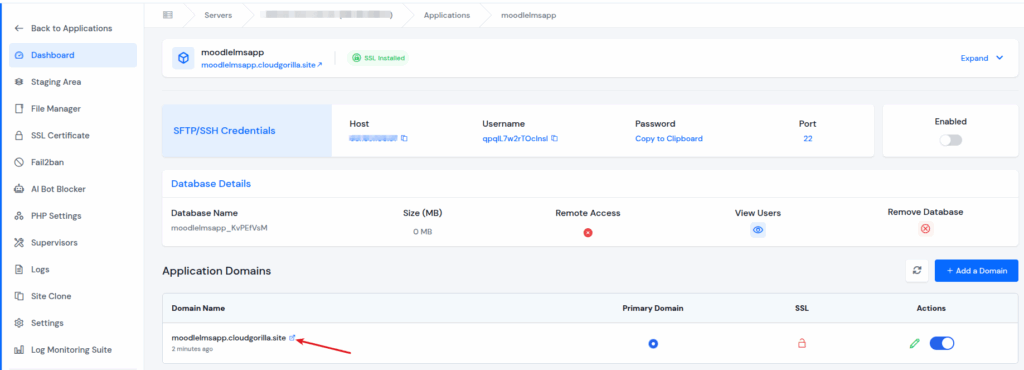Click the Logs document icon
Image resolution: width=1024 pixels, height=370 pixels.
[19, 270]
